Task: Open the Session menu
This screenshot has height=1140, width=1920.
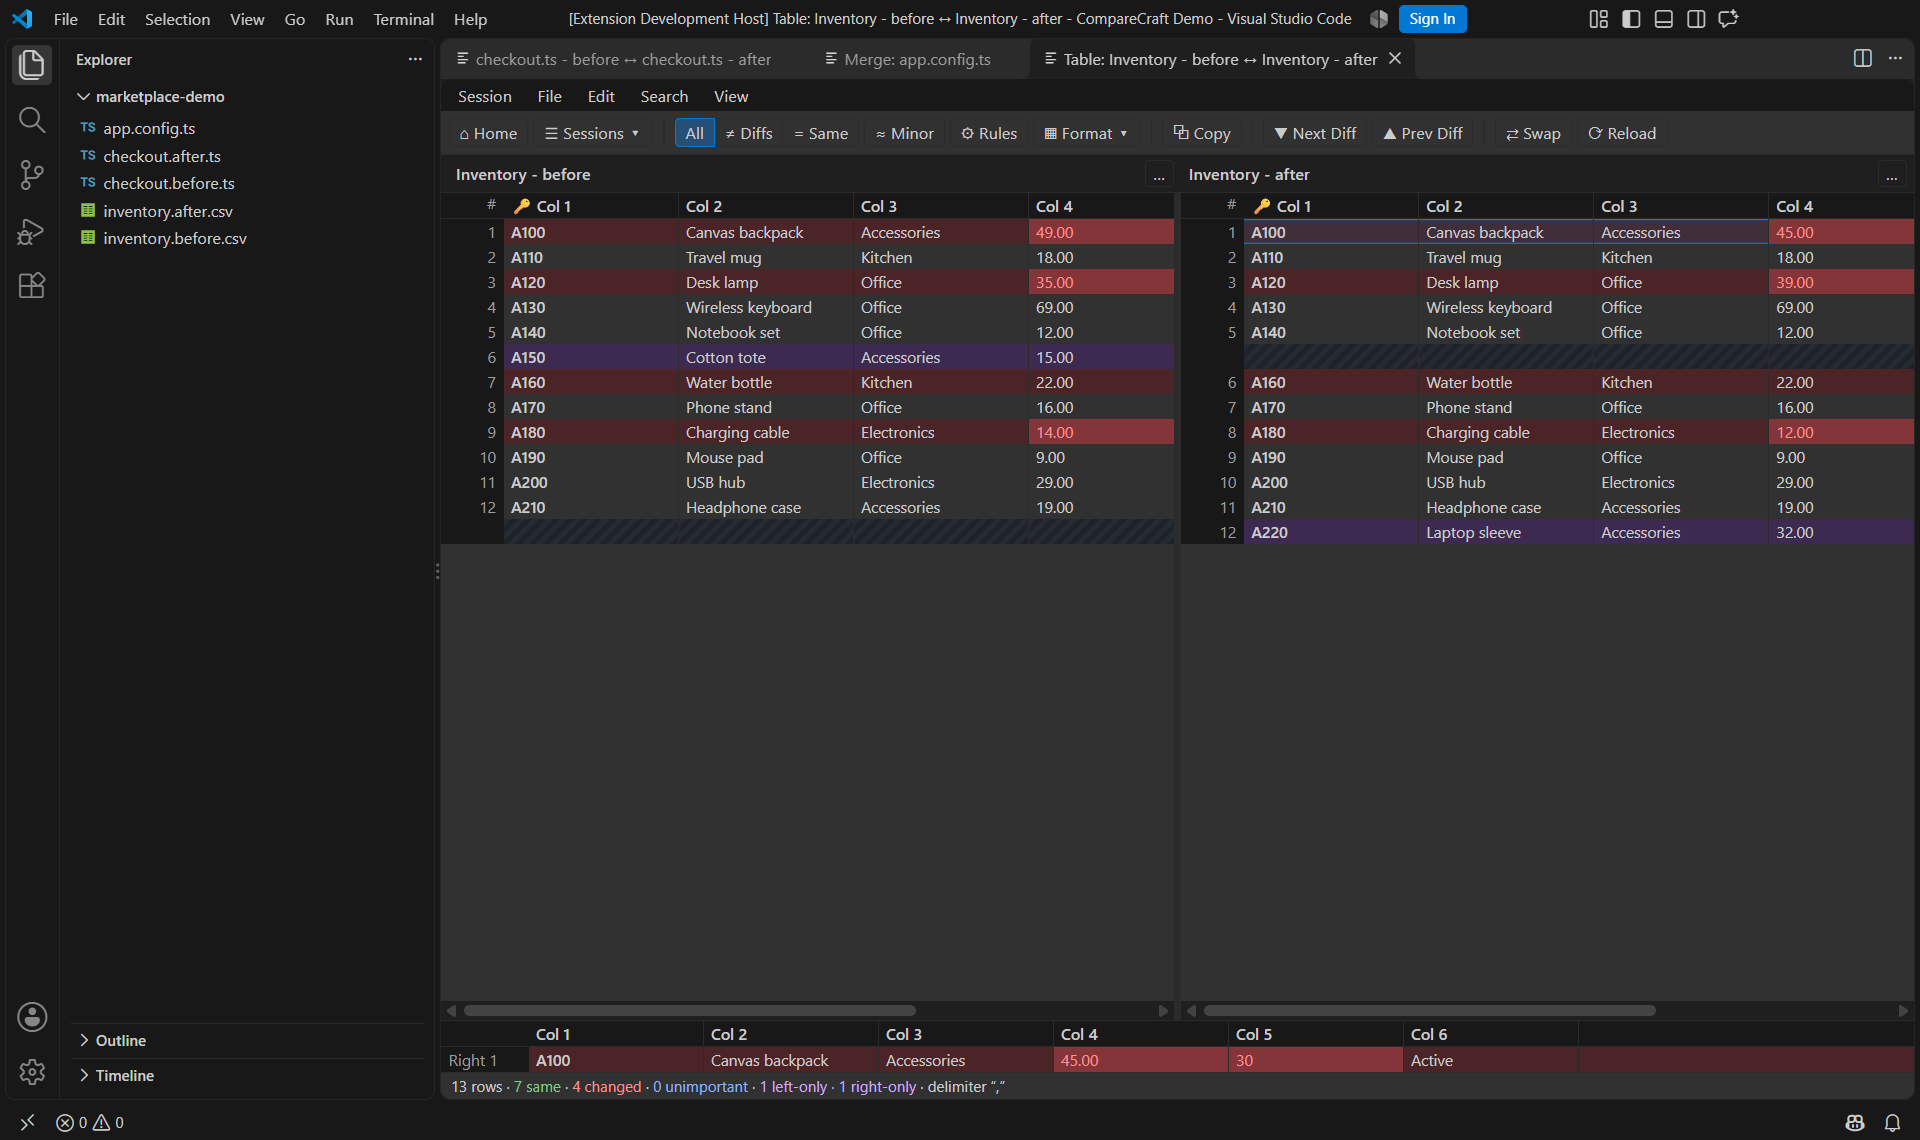Action: coord(484,96)
